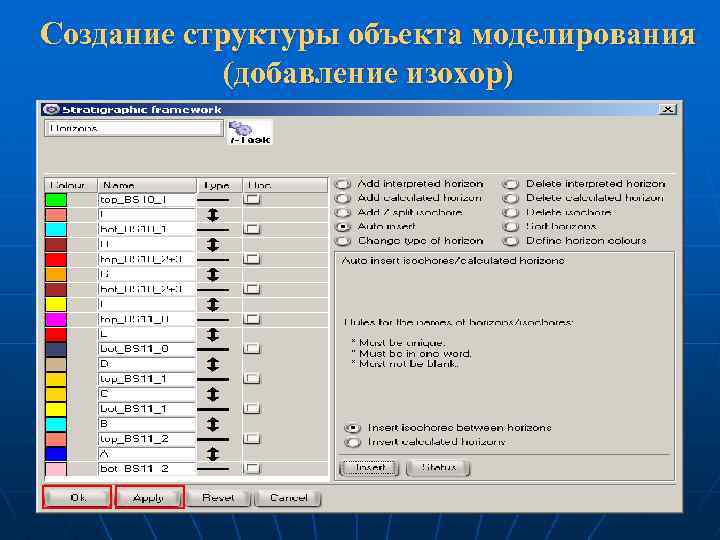Toggle the Use checkbox for top_BS11_2
Viewport: 720px width, 540px height.
point(251,438)
